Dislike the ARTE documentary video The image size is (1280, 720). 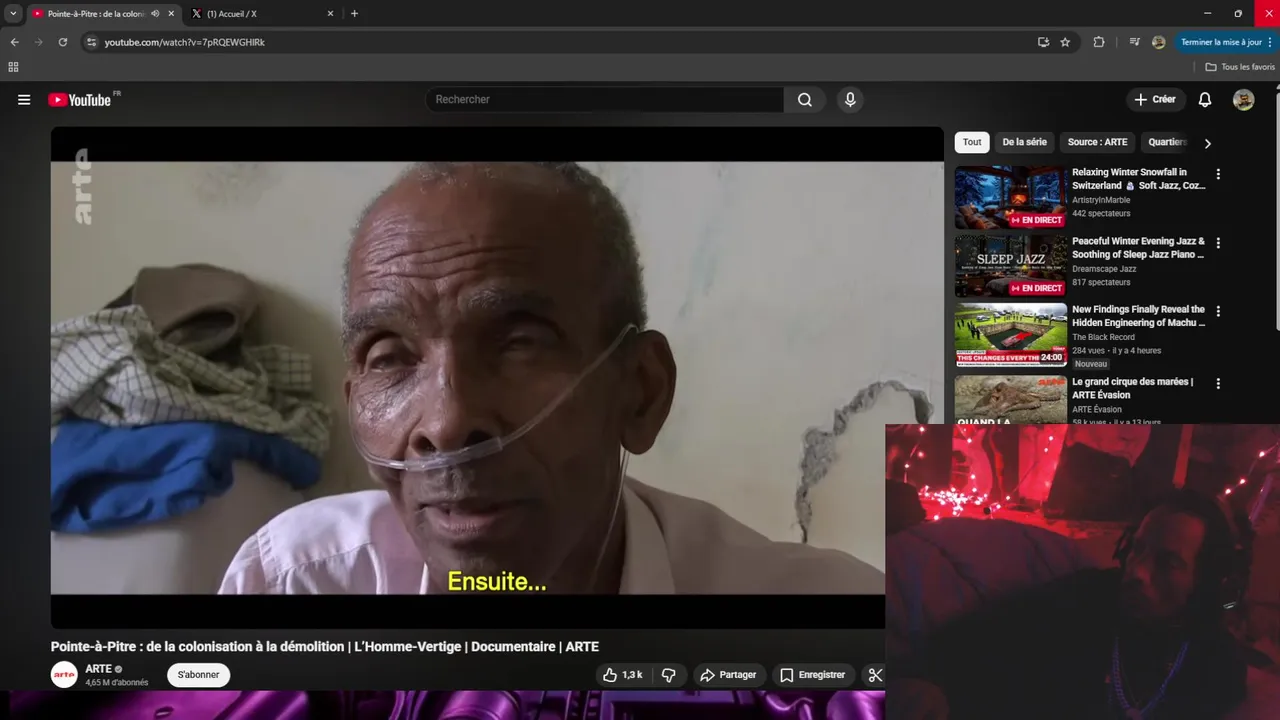pyautogui.click(x=668, y=675)
